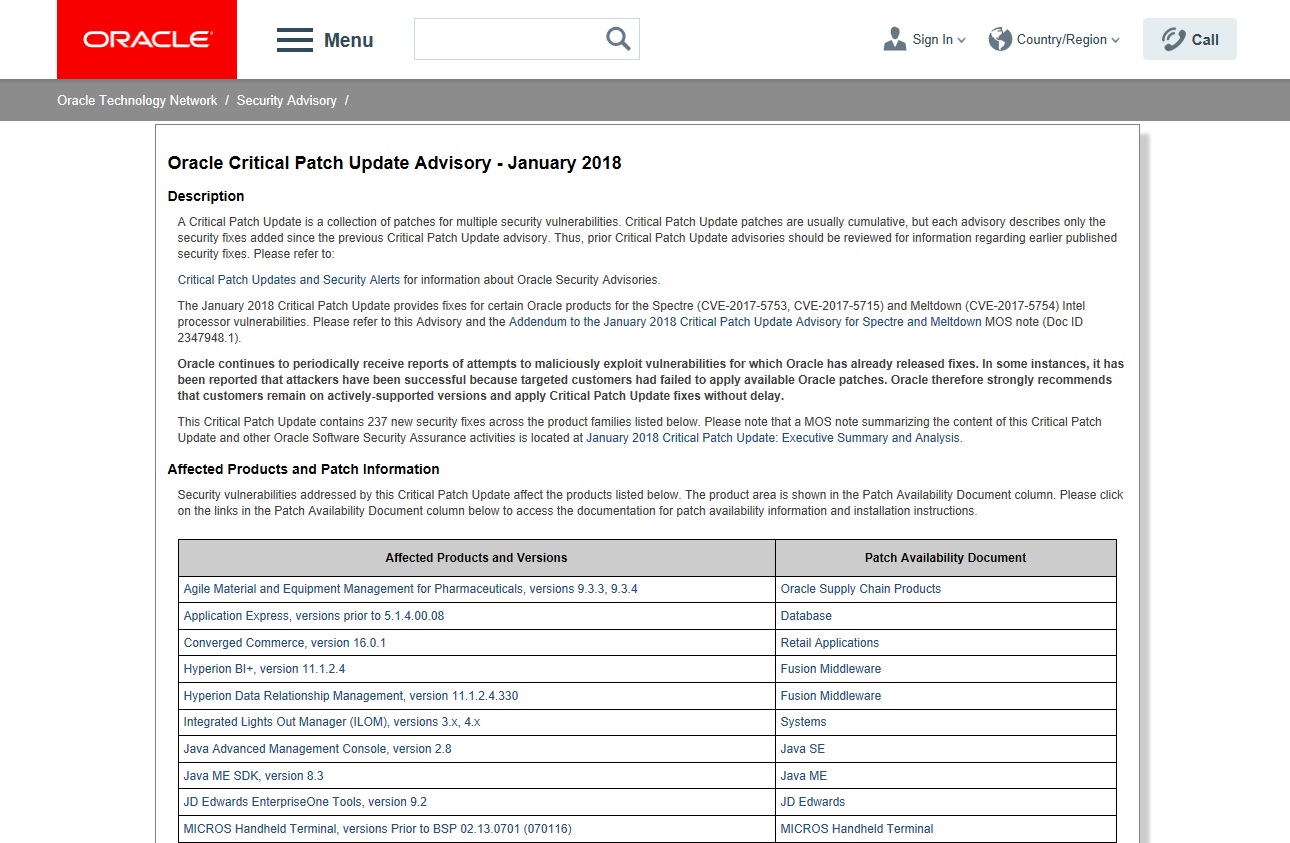1290x843 pixels.
Task: Click the Call phone icon
Action: (1173, 39)
